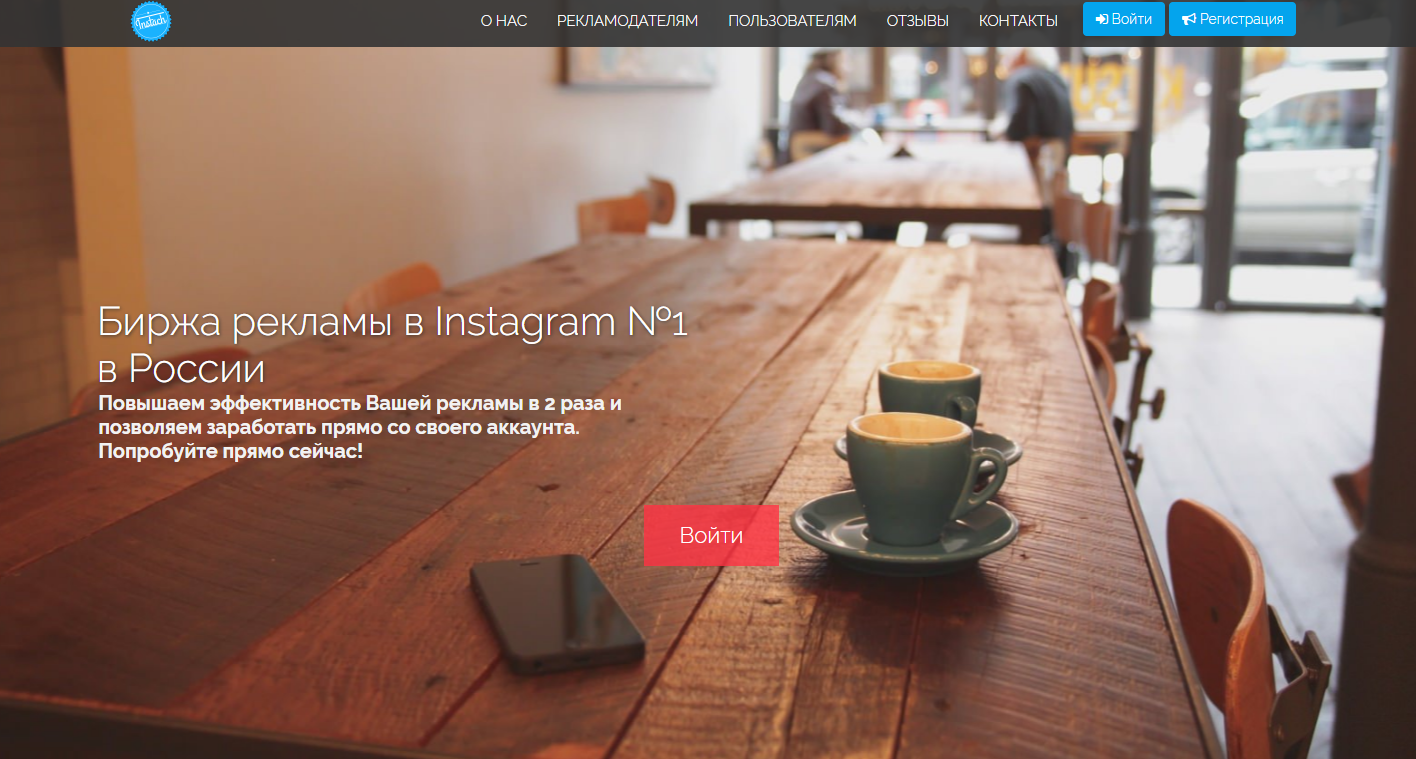
Task: Go to the РЕКЛАМОДАТЕЛЯМ menu item
Action: 628,20
